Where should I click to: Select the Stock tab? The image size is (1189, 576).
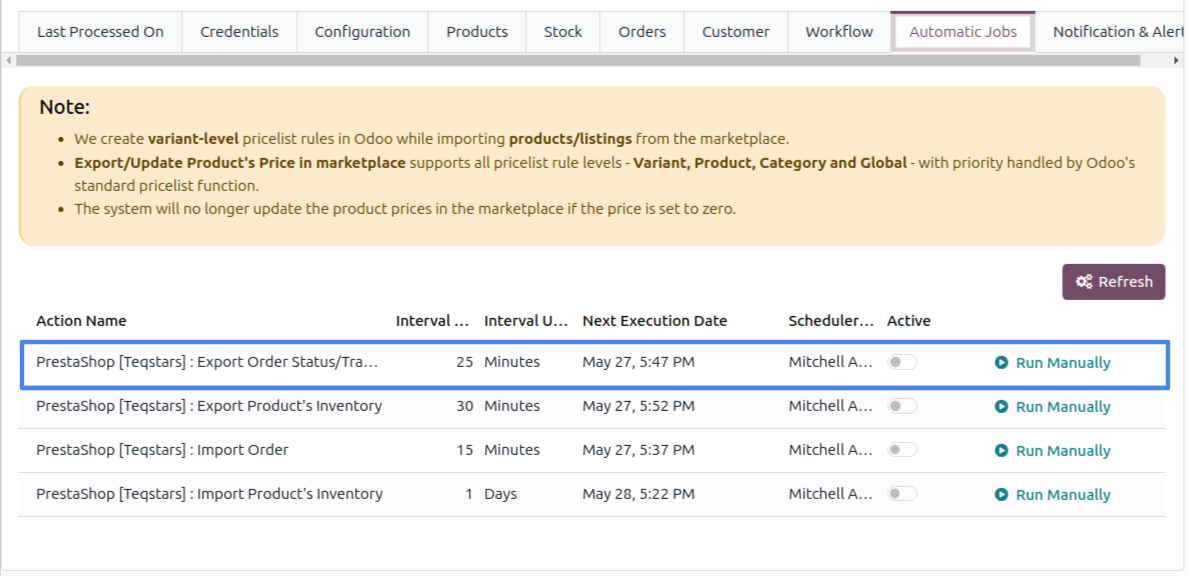pyautogui.click(x=563, y=32)
